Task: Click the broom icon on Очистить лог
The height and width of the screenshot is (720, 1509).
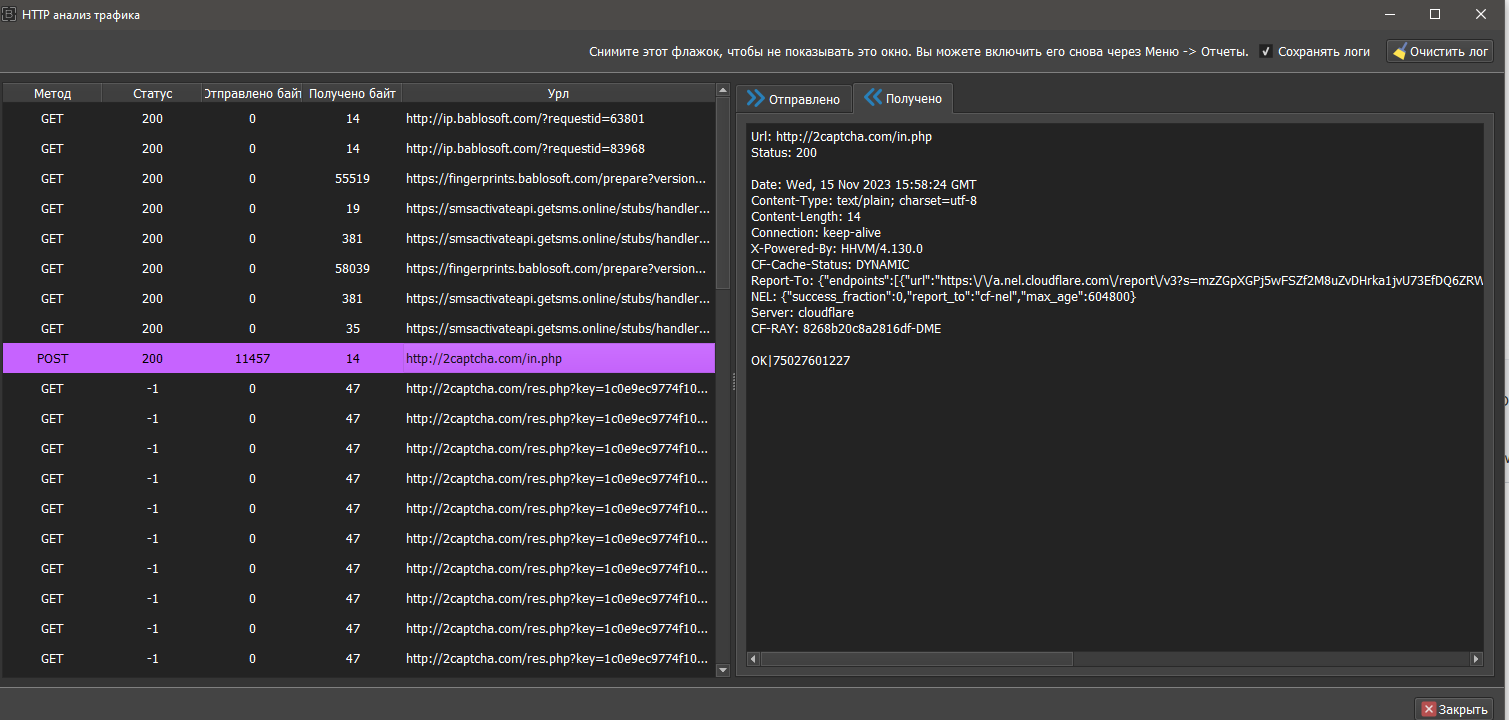Action: pyautogui.click(x=1399, y=52)
